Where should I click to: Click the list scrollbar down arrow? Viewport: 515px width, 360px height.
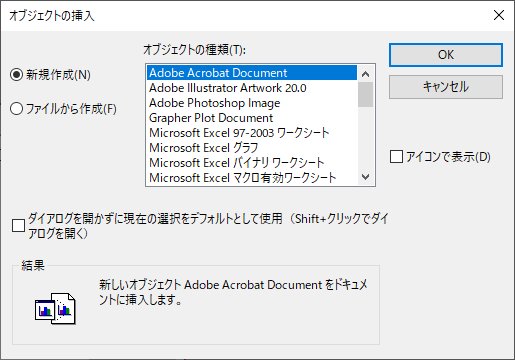pyautogui.click(x=366, y=177)
